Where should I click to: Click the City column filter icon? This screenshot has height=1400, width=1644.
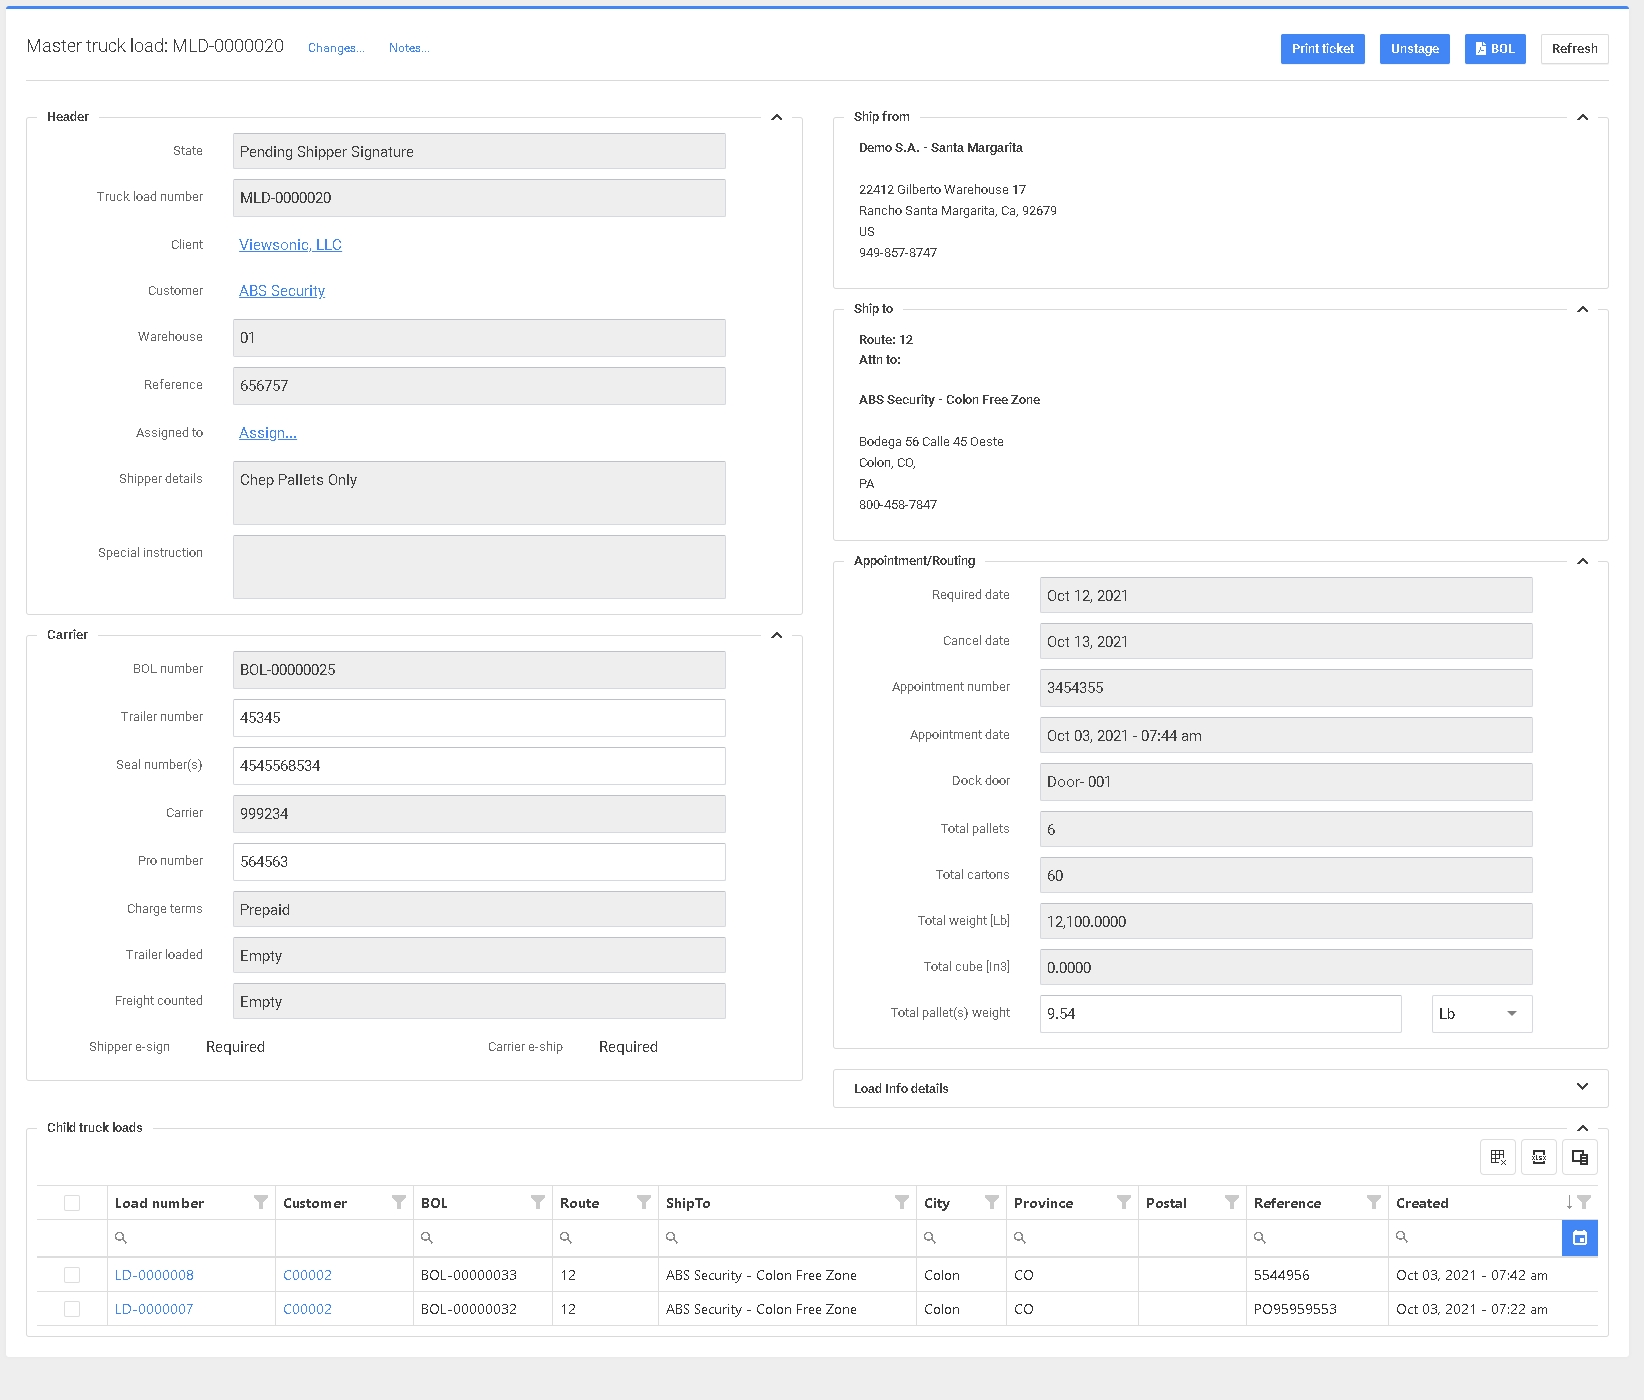991,1202
